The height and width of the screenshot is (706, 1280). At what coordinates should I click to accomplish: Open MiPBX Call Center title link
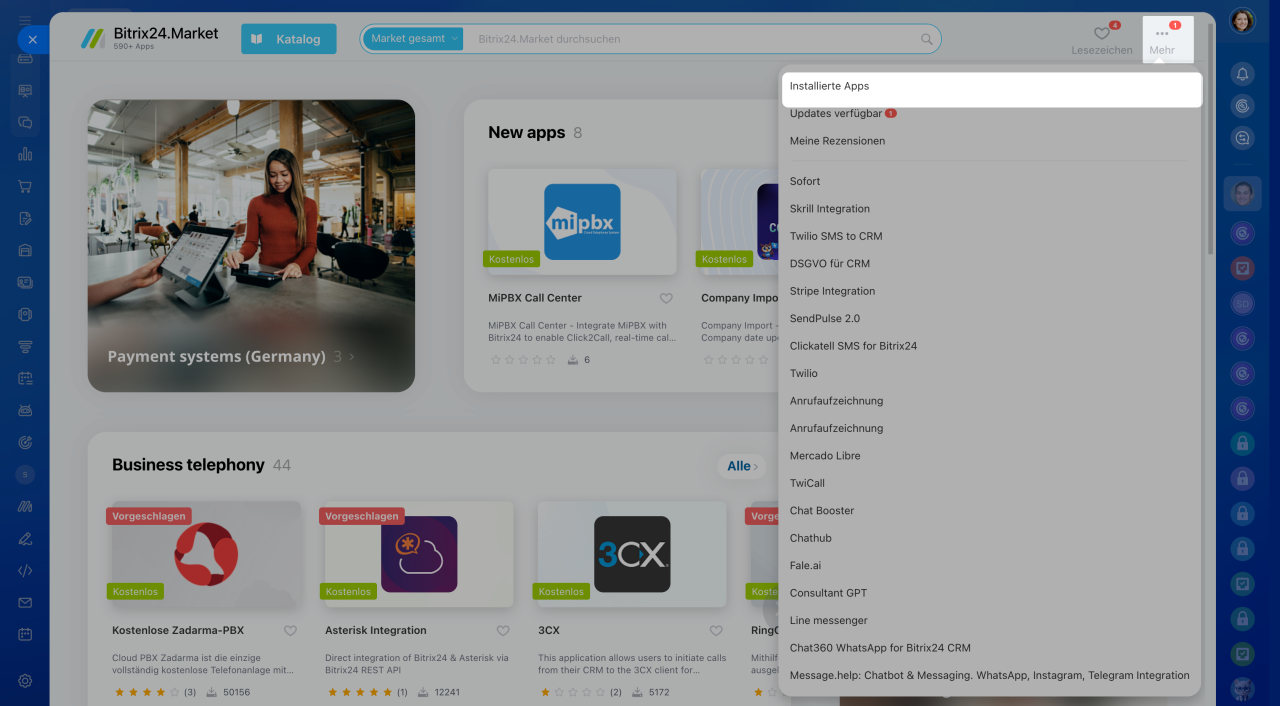click(535, 298)
